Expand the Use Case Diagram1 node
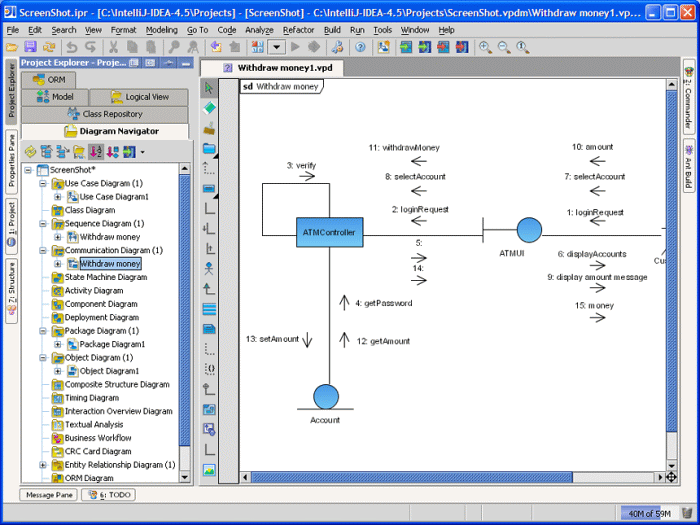This screenshot has height=525, width=700. pos(58,196)
